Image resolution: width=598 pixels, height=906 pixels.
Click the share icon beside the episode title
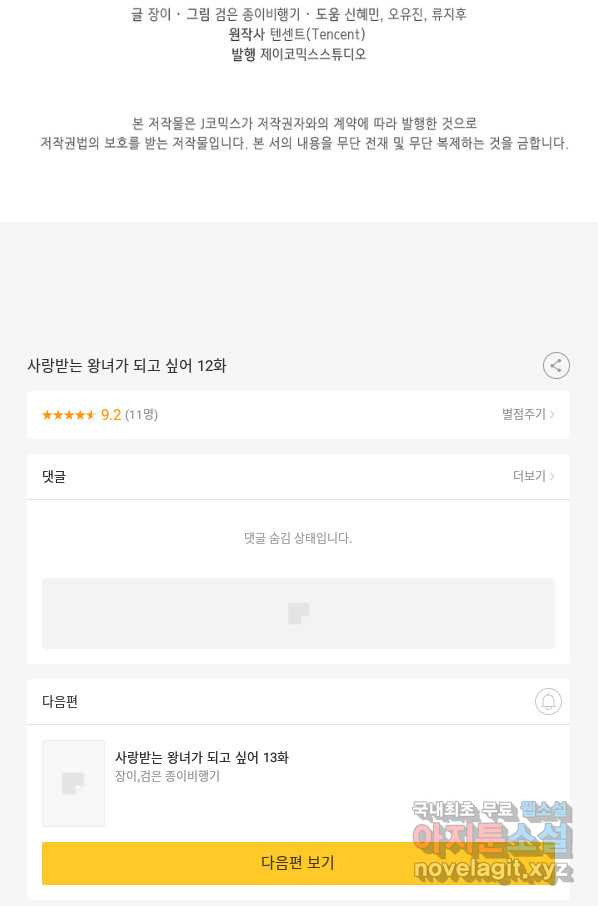coord(556,366)
